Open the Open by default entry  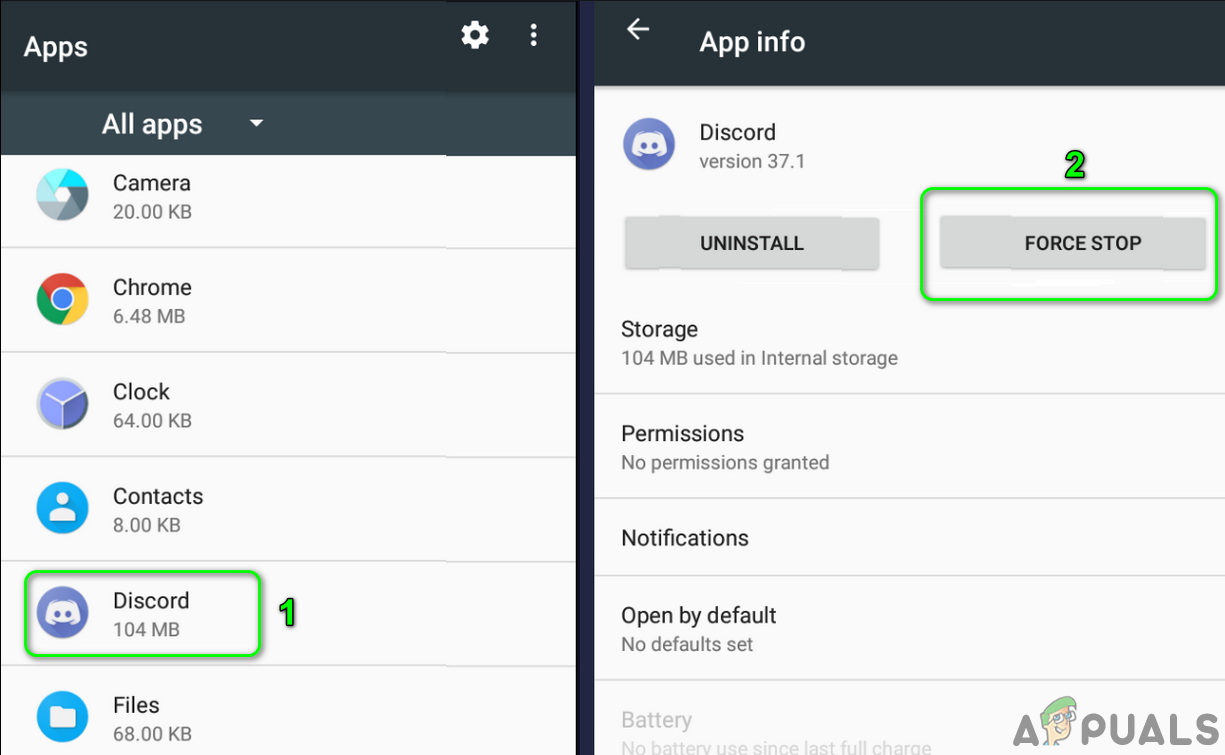909,628
